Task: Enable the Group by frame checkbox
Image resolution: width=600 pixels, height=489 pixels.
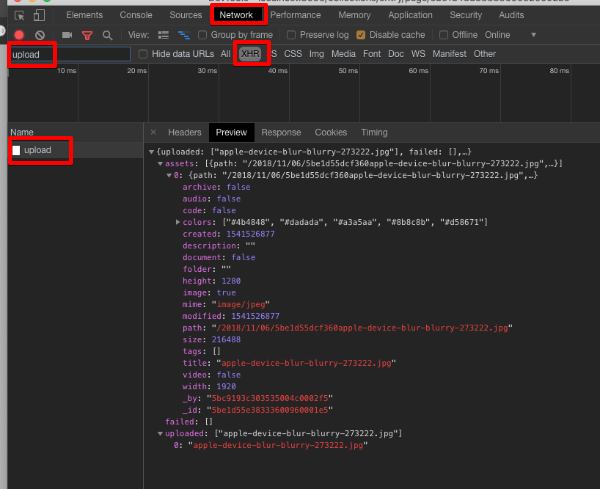Action: [x=202, y=35]
